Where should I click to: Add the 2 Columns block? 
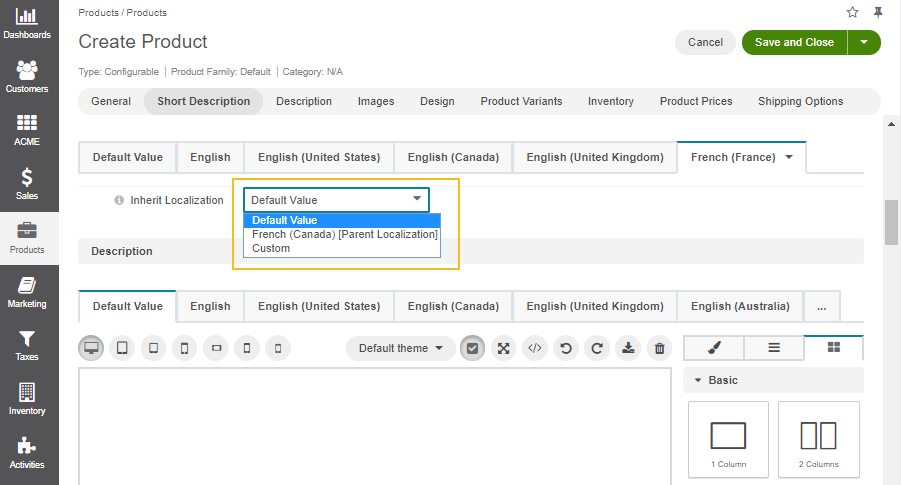point(818,440)
